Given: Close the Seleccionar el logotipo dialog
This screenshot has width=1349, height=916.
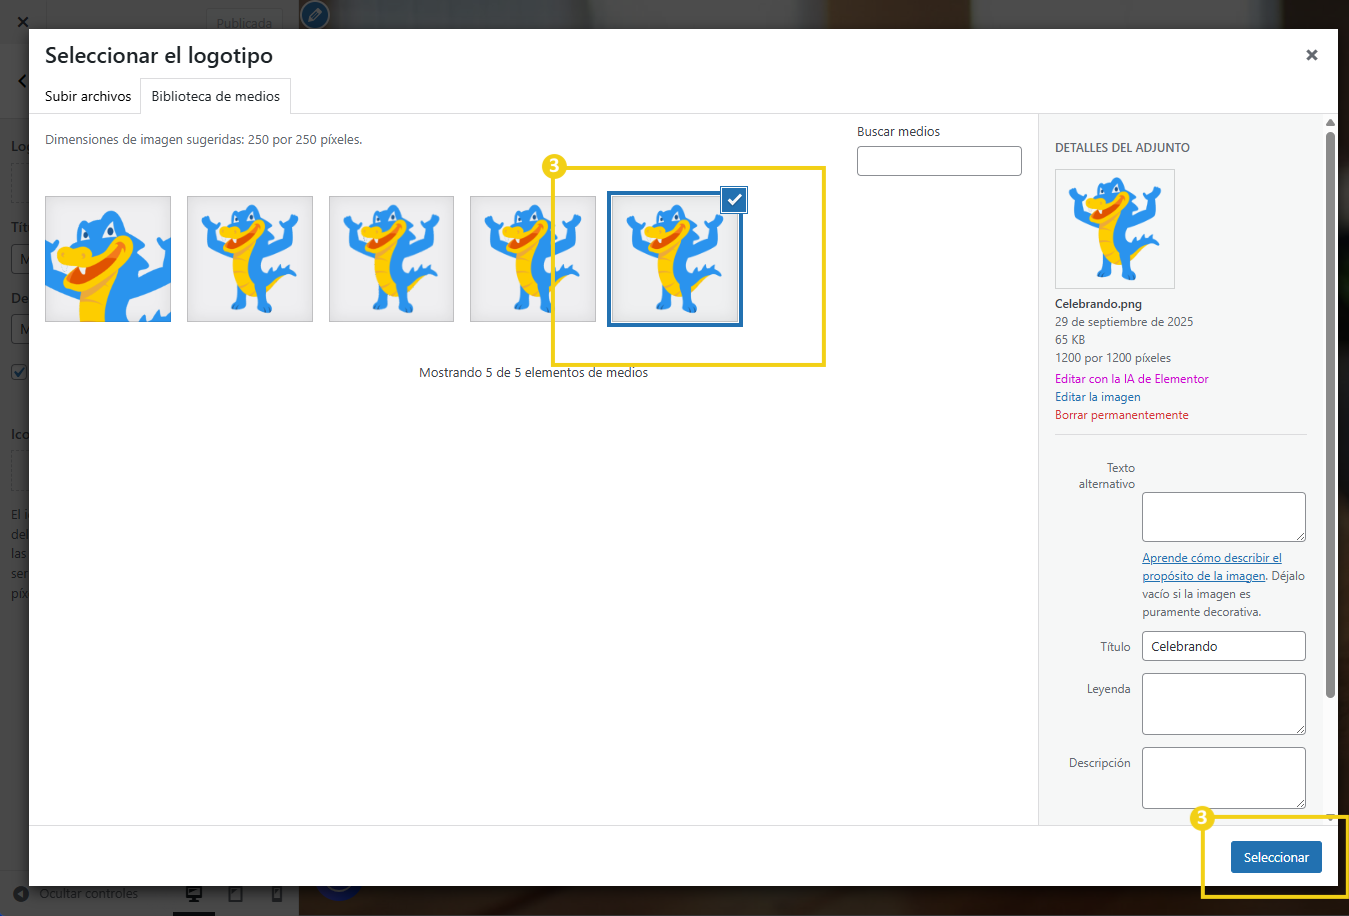Looking at the screenshot, I should [x=1311, y=55].
